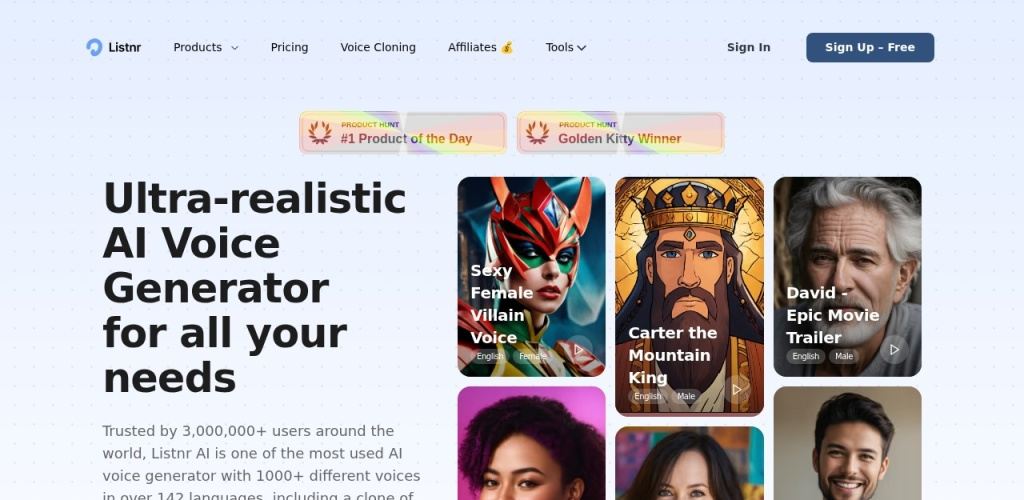The height and width of the screenshot is (500, 1024).
Task: Open the smiling dark-haired man voice card
Action: coord(848,443)
